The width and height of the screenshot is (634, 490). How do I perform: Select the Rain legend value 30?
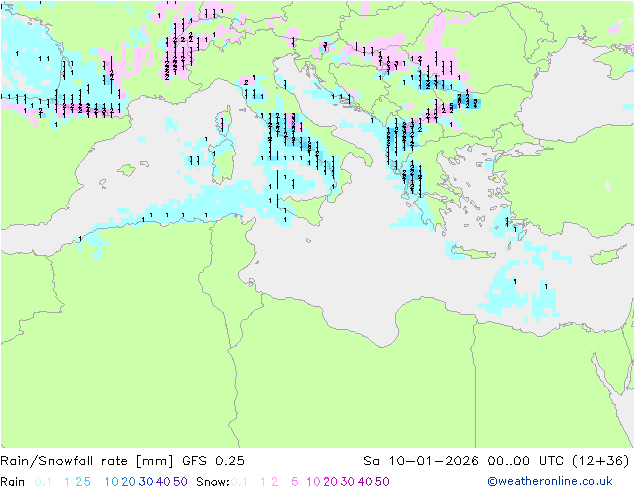coord(146,482)
